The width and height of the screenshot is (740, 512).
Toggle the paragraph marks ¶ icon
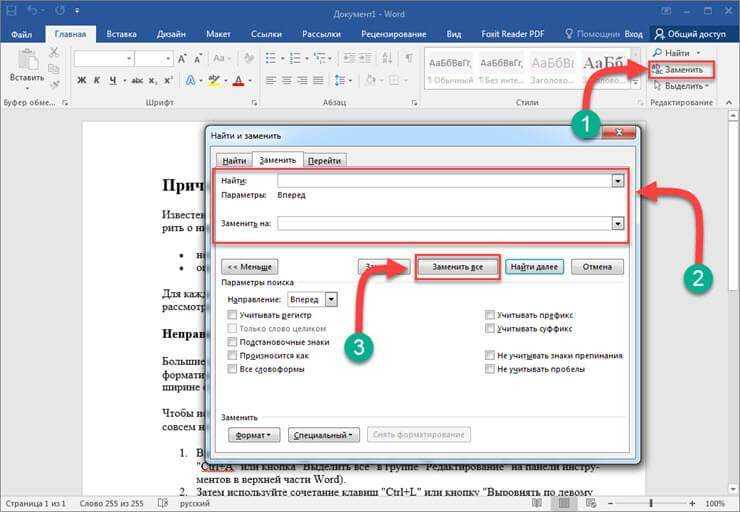(x=409, y=58)
